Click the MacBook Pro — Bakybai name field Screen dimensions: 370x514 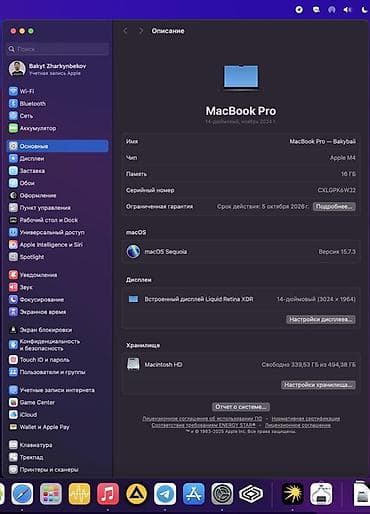pyautogui.click(x=322, y=141)
